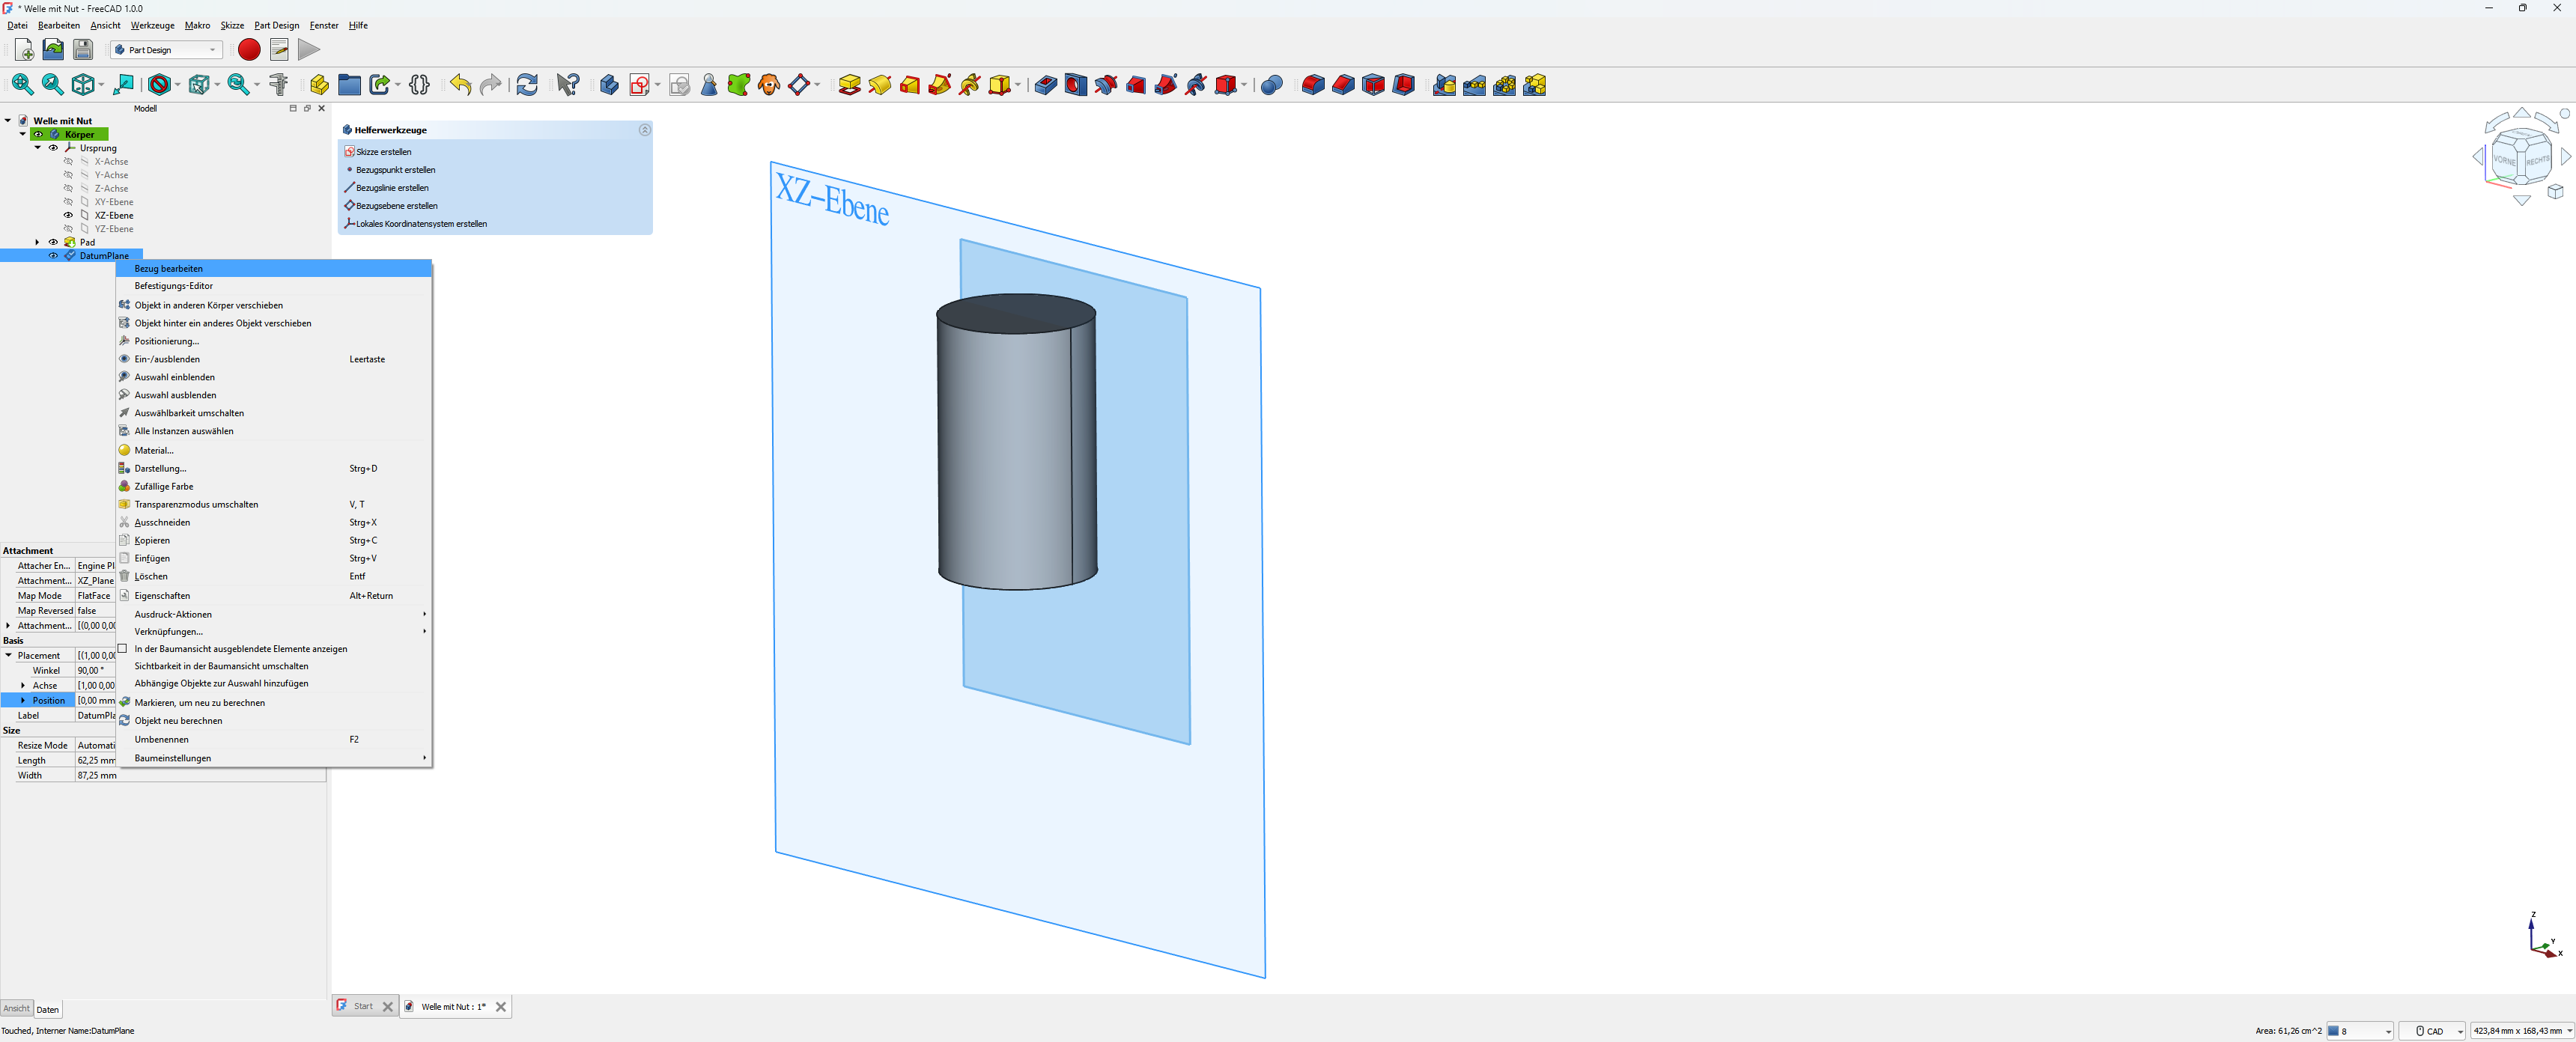Click the fit selection zoom icon

click(52, 85)
